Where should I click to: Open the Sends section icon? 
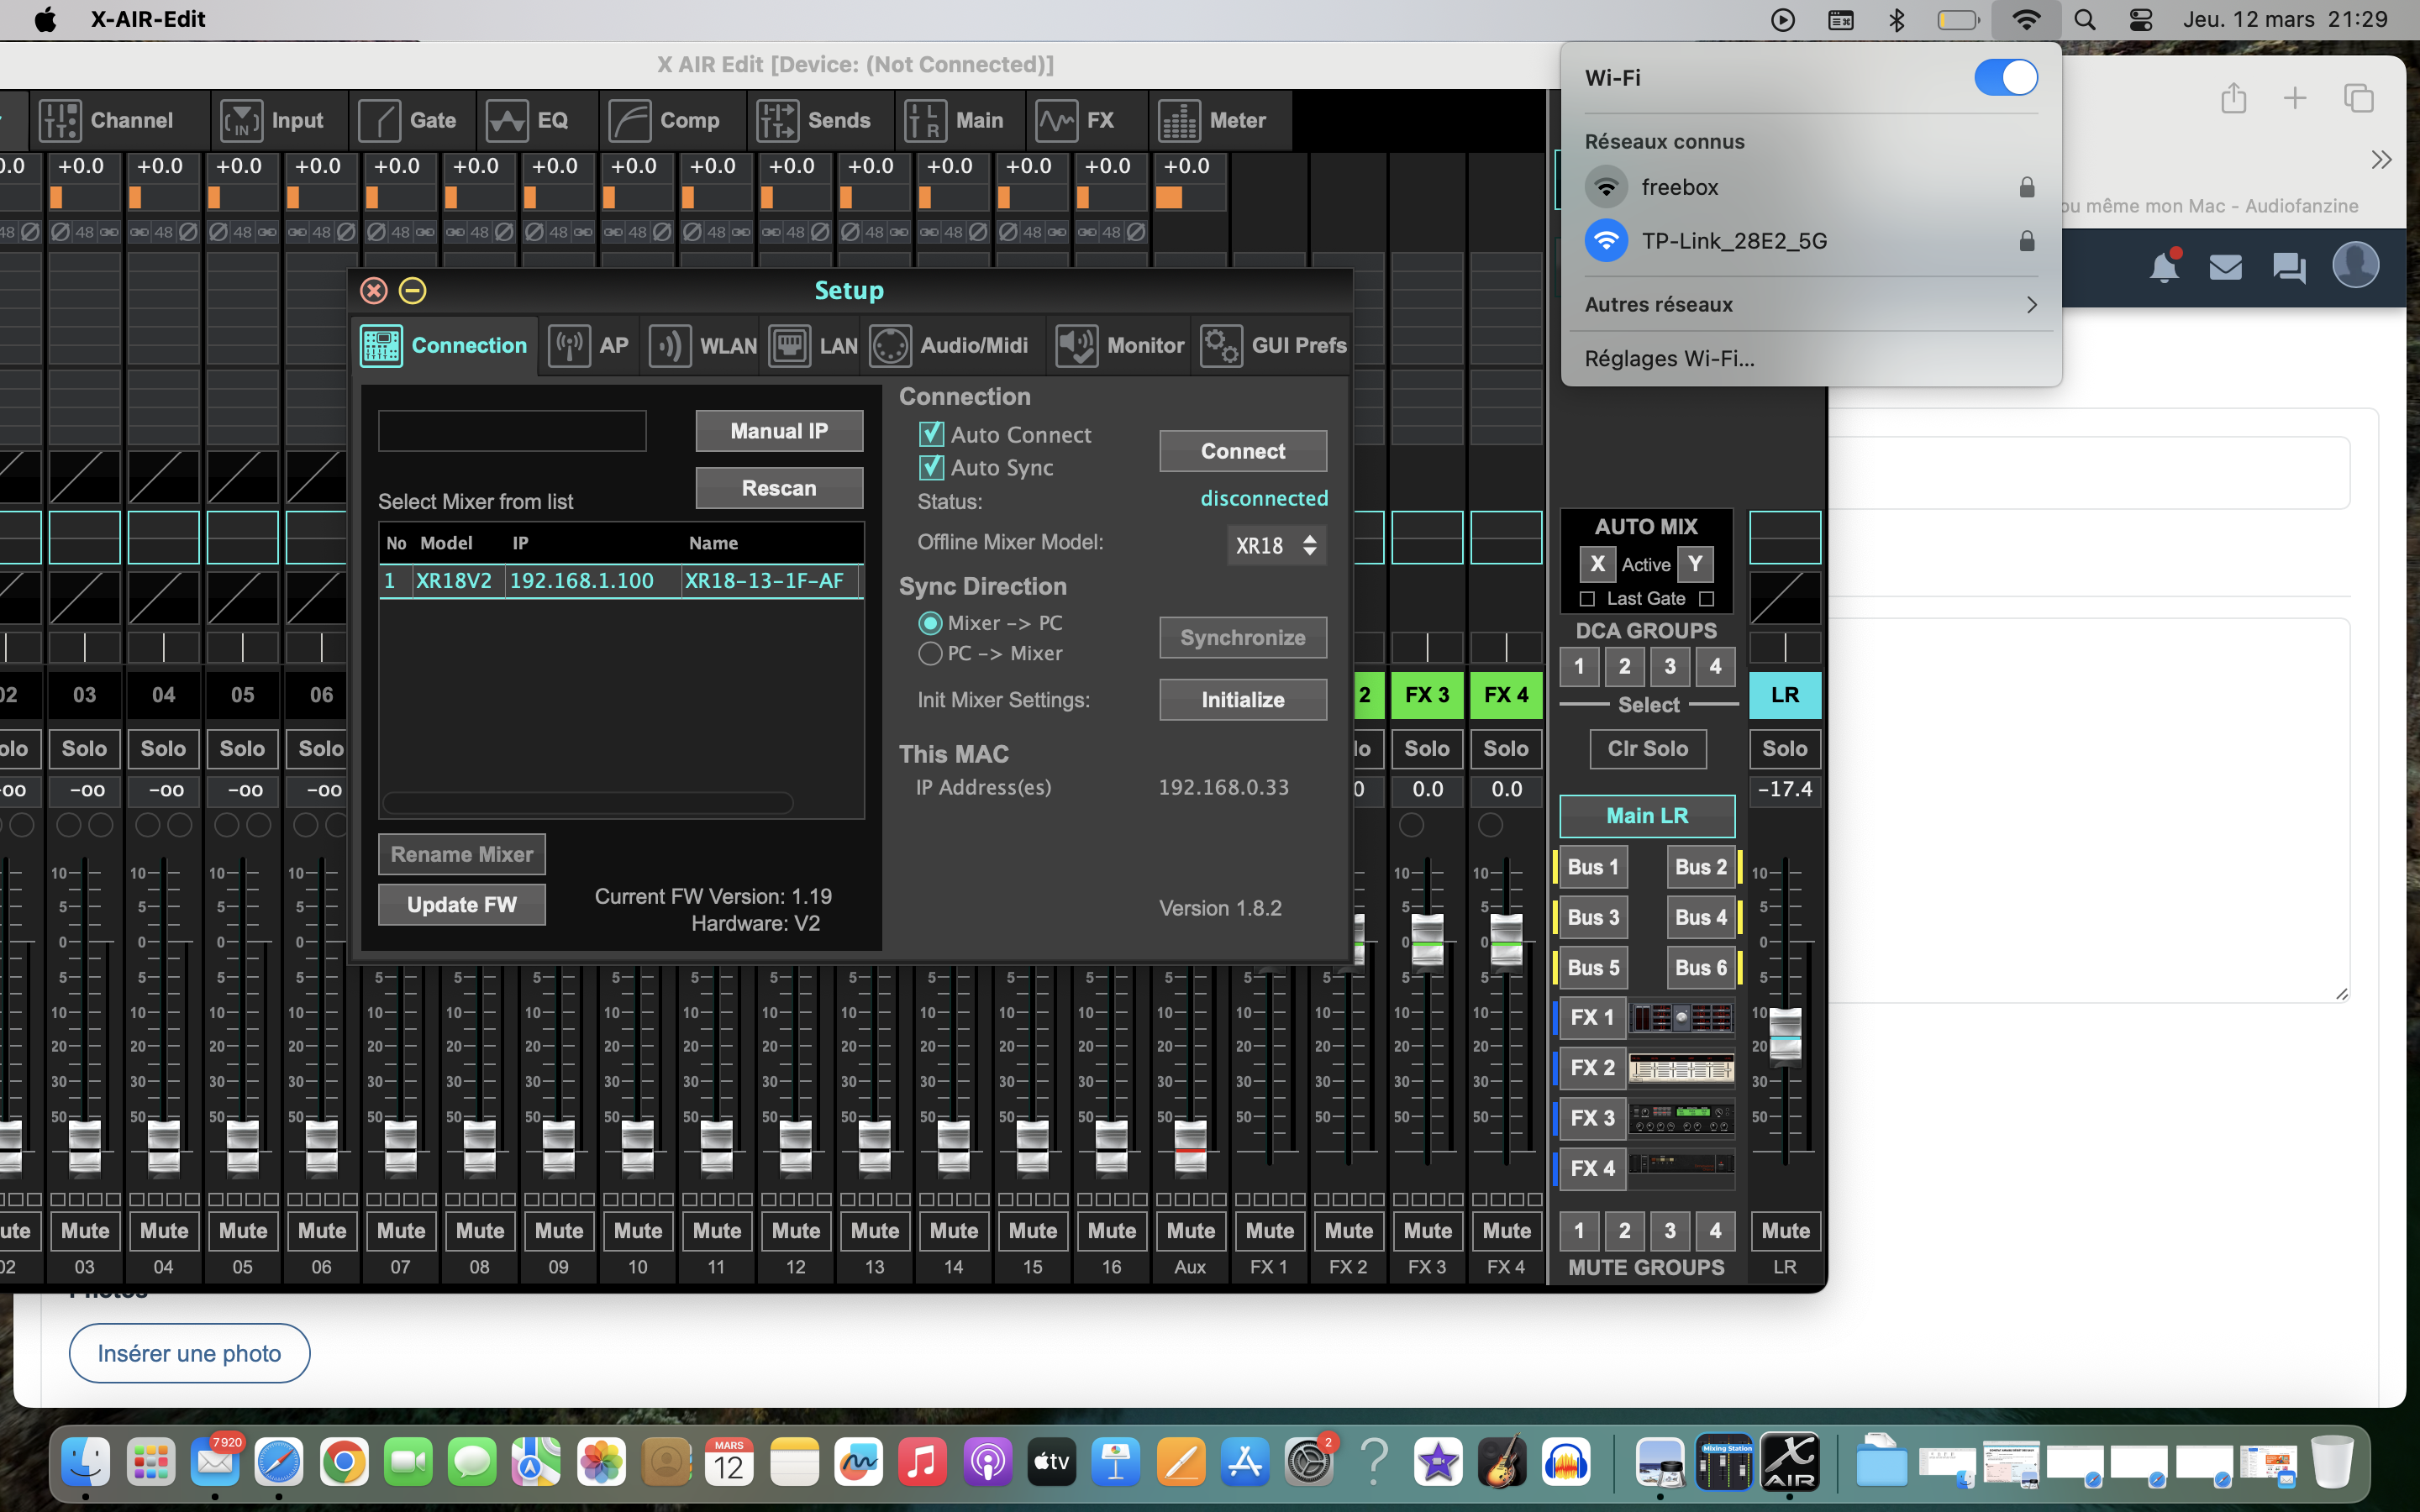(x=778, y=120)
